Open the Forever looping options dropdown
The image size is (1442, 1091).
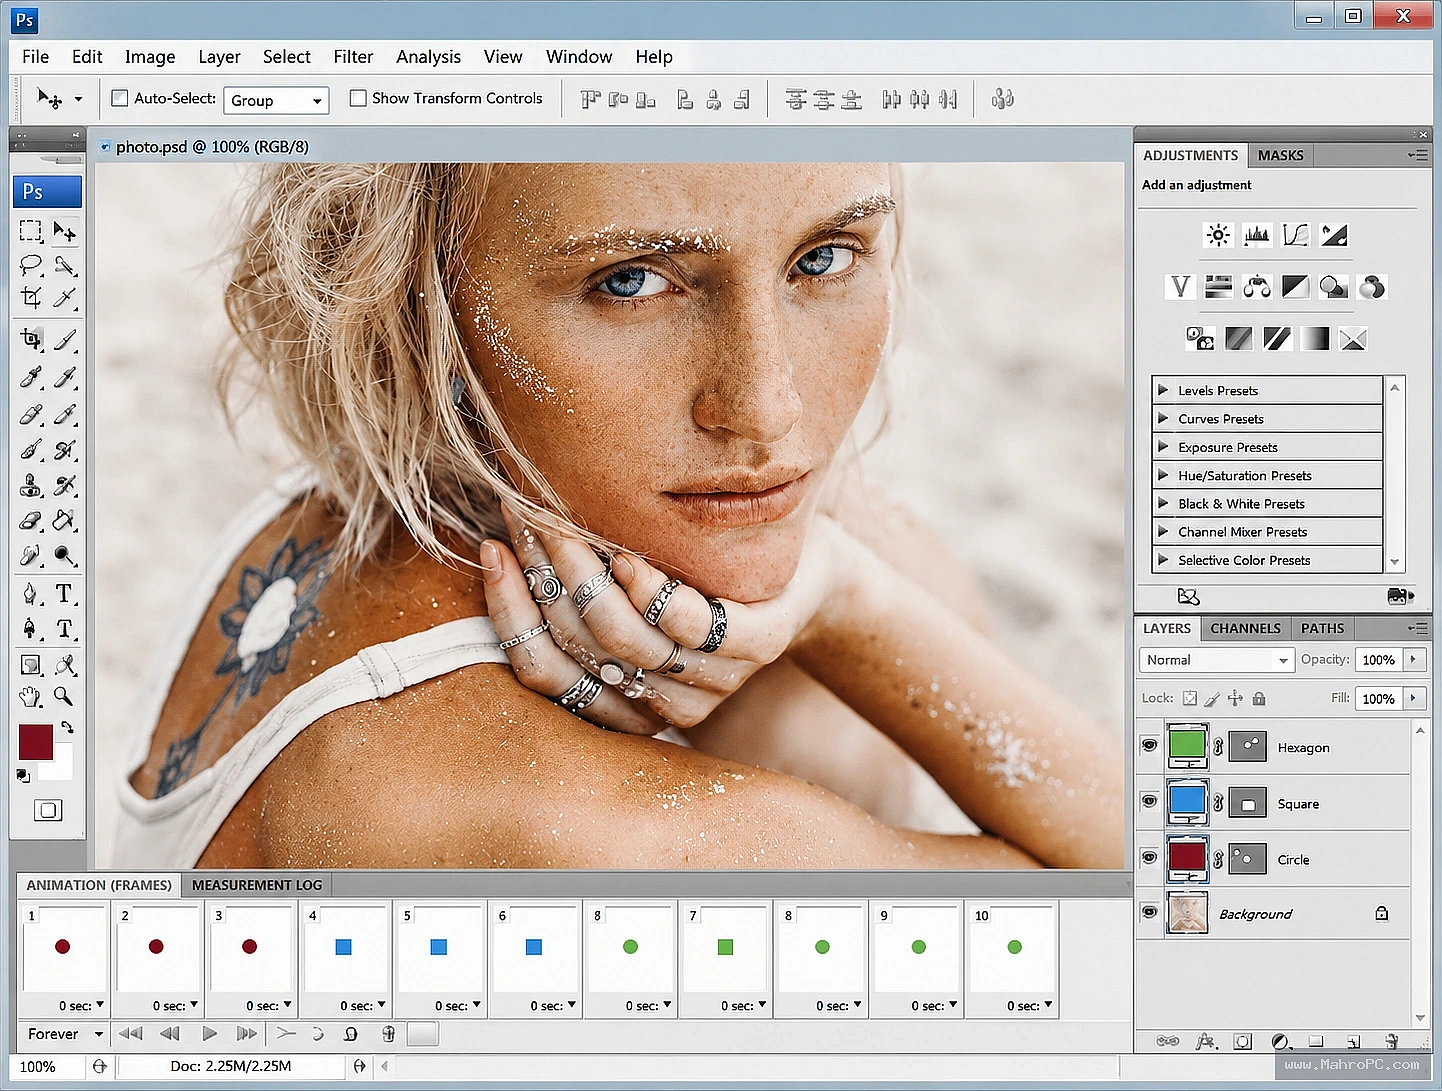coord(65,1034)
